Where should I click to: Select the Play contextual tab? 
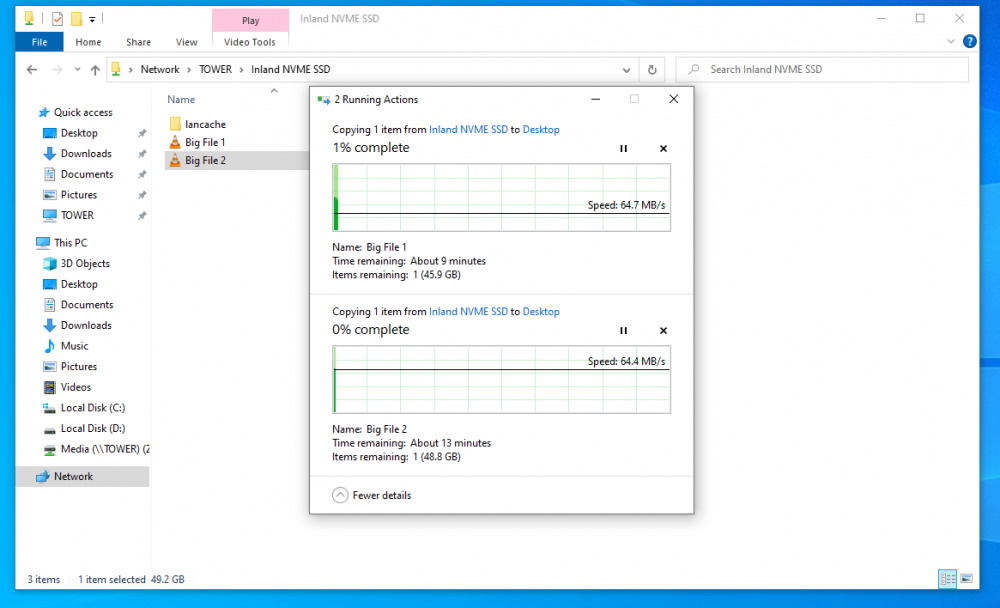click(251, 20)
